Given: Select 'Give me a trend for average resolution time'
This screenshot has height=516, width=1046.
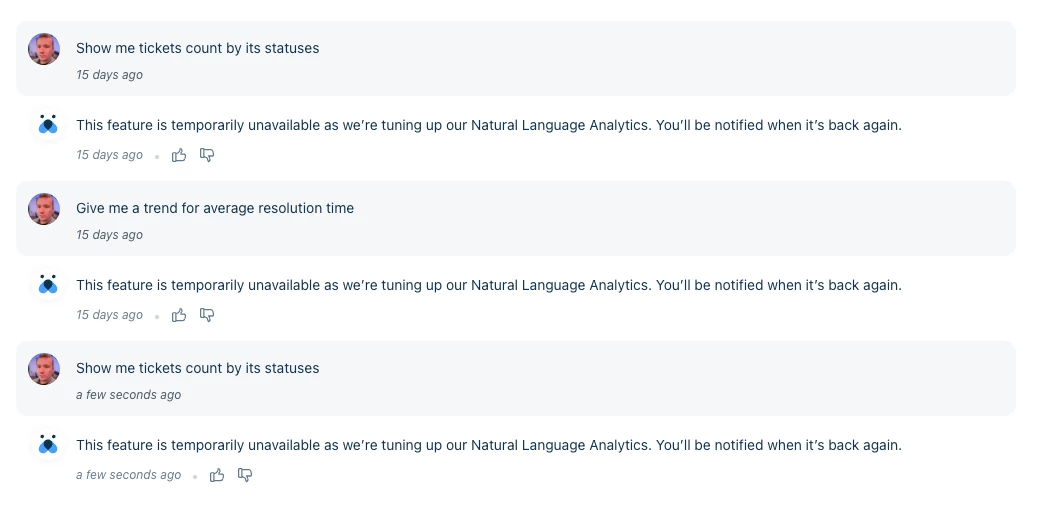Looking at the screenshot, I should (x=215, y=208).
